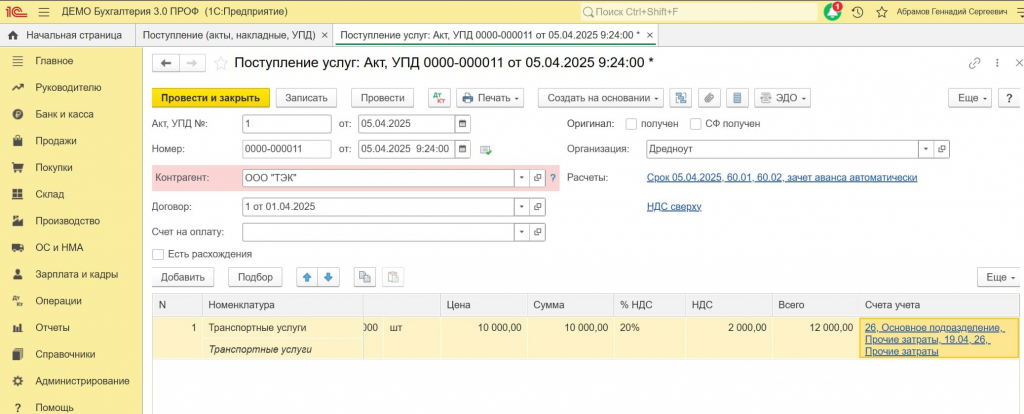Open notifications bell with red badge
This screenshot has height=414, width=1024.
tap(833, 12)
